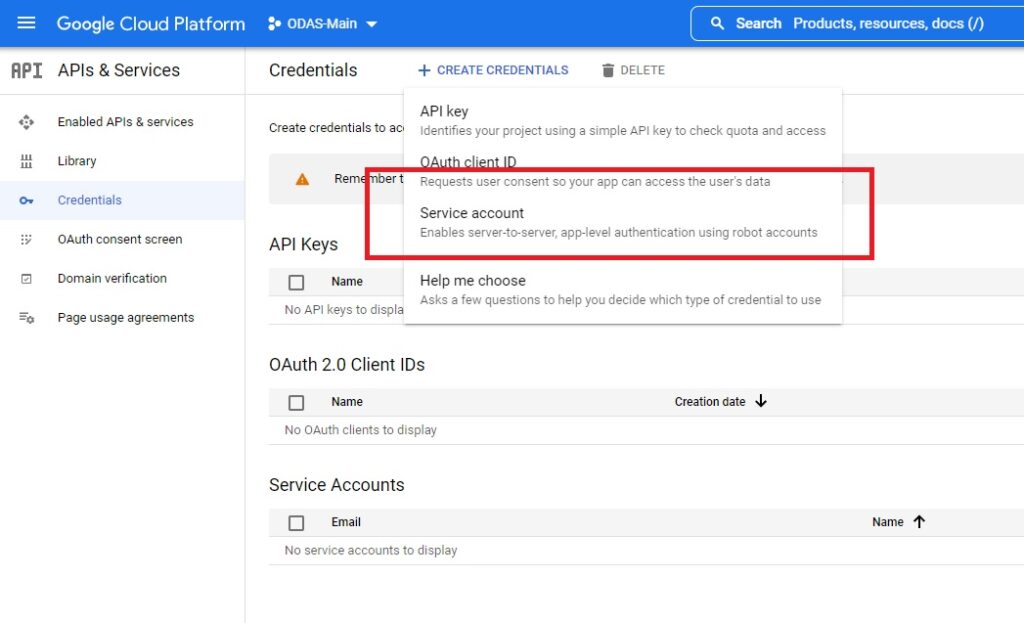Click the Creation date column header
1024x623 pixels.
tap(710, 402)
